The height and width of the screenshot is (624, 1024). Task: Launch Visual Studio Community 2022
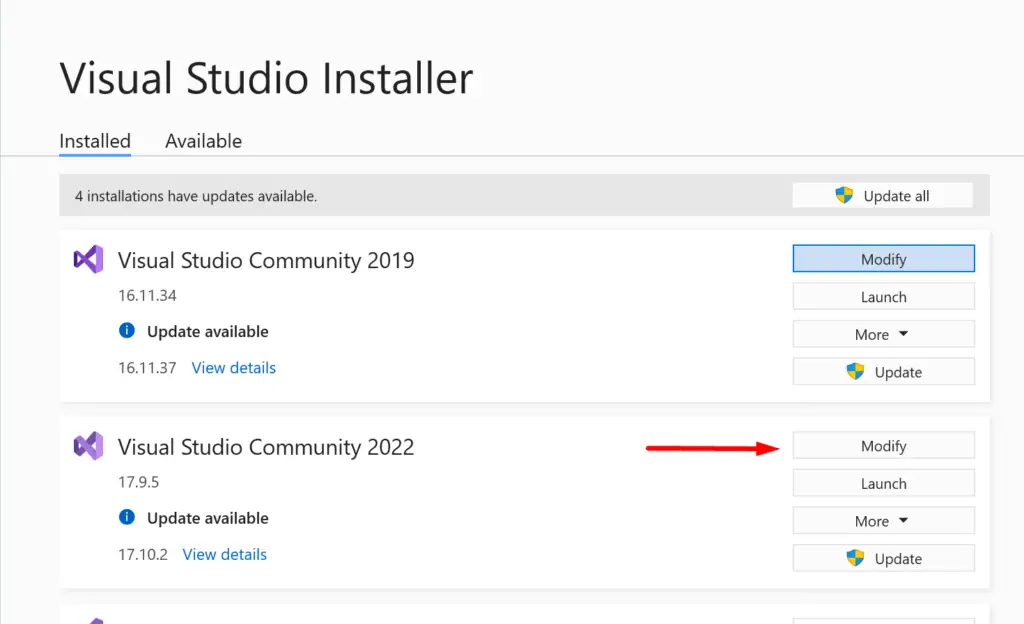(x=883, y=483)
